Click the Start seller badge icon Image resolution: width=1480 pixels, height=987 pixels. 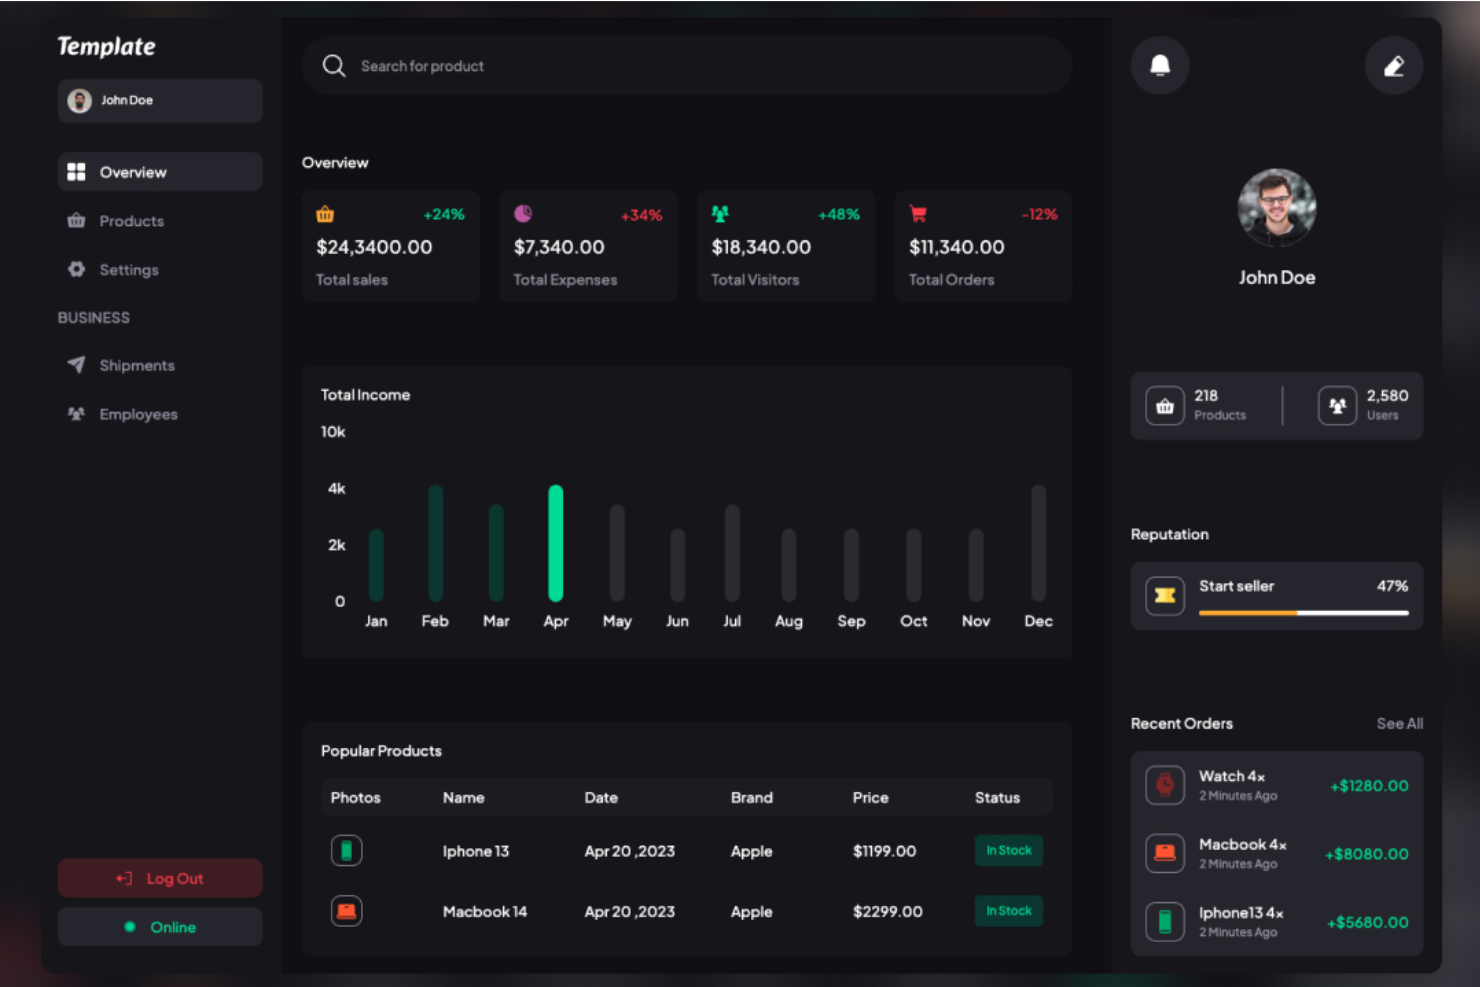(x=1164, y=595)
